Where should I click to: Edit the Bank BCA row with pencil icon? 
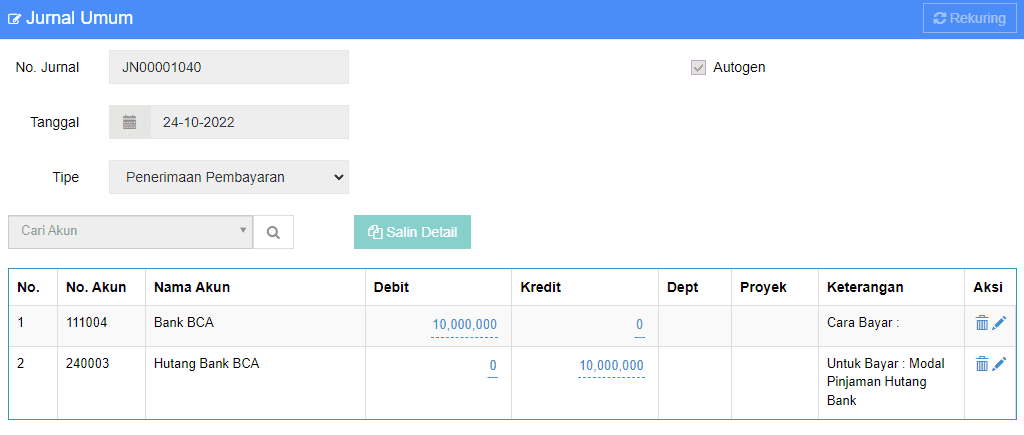pyautogui.click(x=999, y=323)
